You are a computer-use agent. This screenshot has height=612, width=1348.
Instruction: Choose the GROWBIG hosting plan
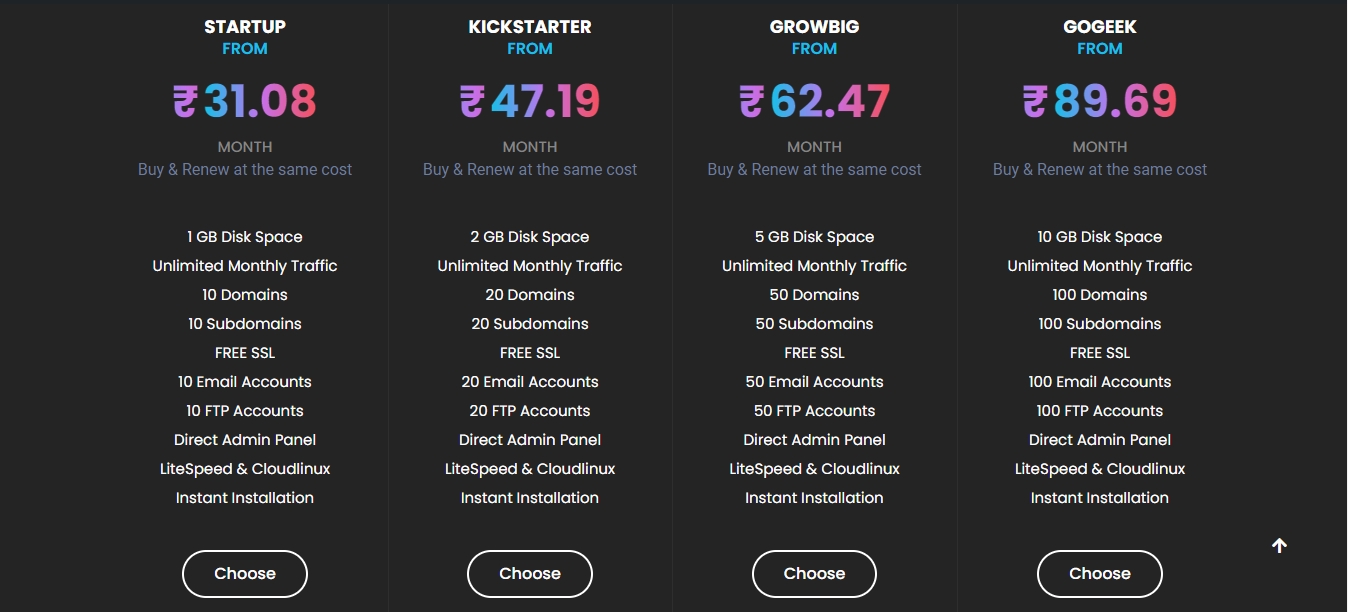(x=814, y=574)
